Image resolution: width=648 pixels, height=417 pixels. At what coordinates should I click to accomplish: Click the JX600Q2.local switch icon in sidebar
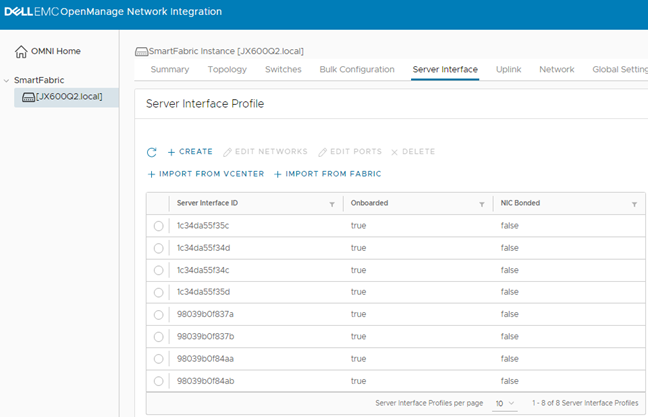27,97
